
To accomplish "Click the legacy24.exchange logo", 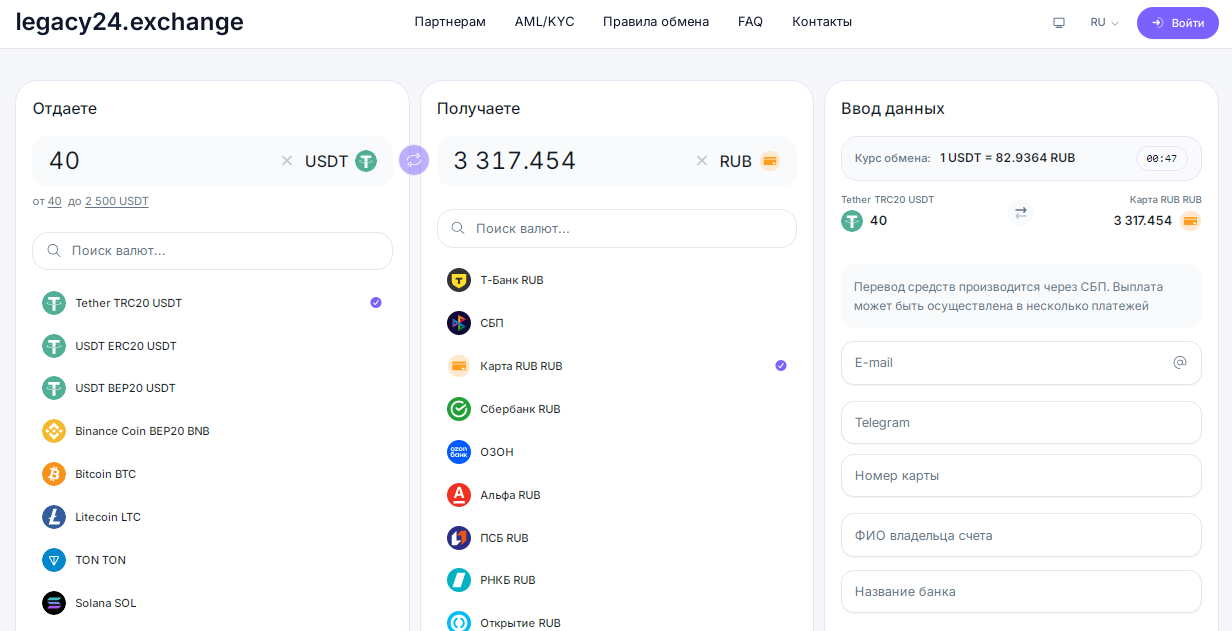I will (130, 22).
